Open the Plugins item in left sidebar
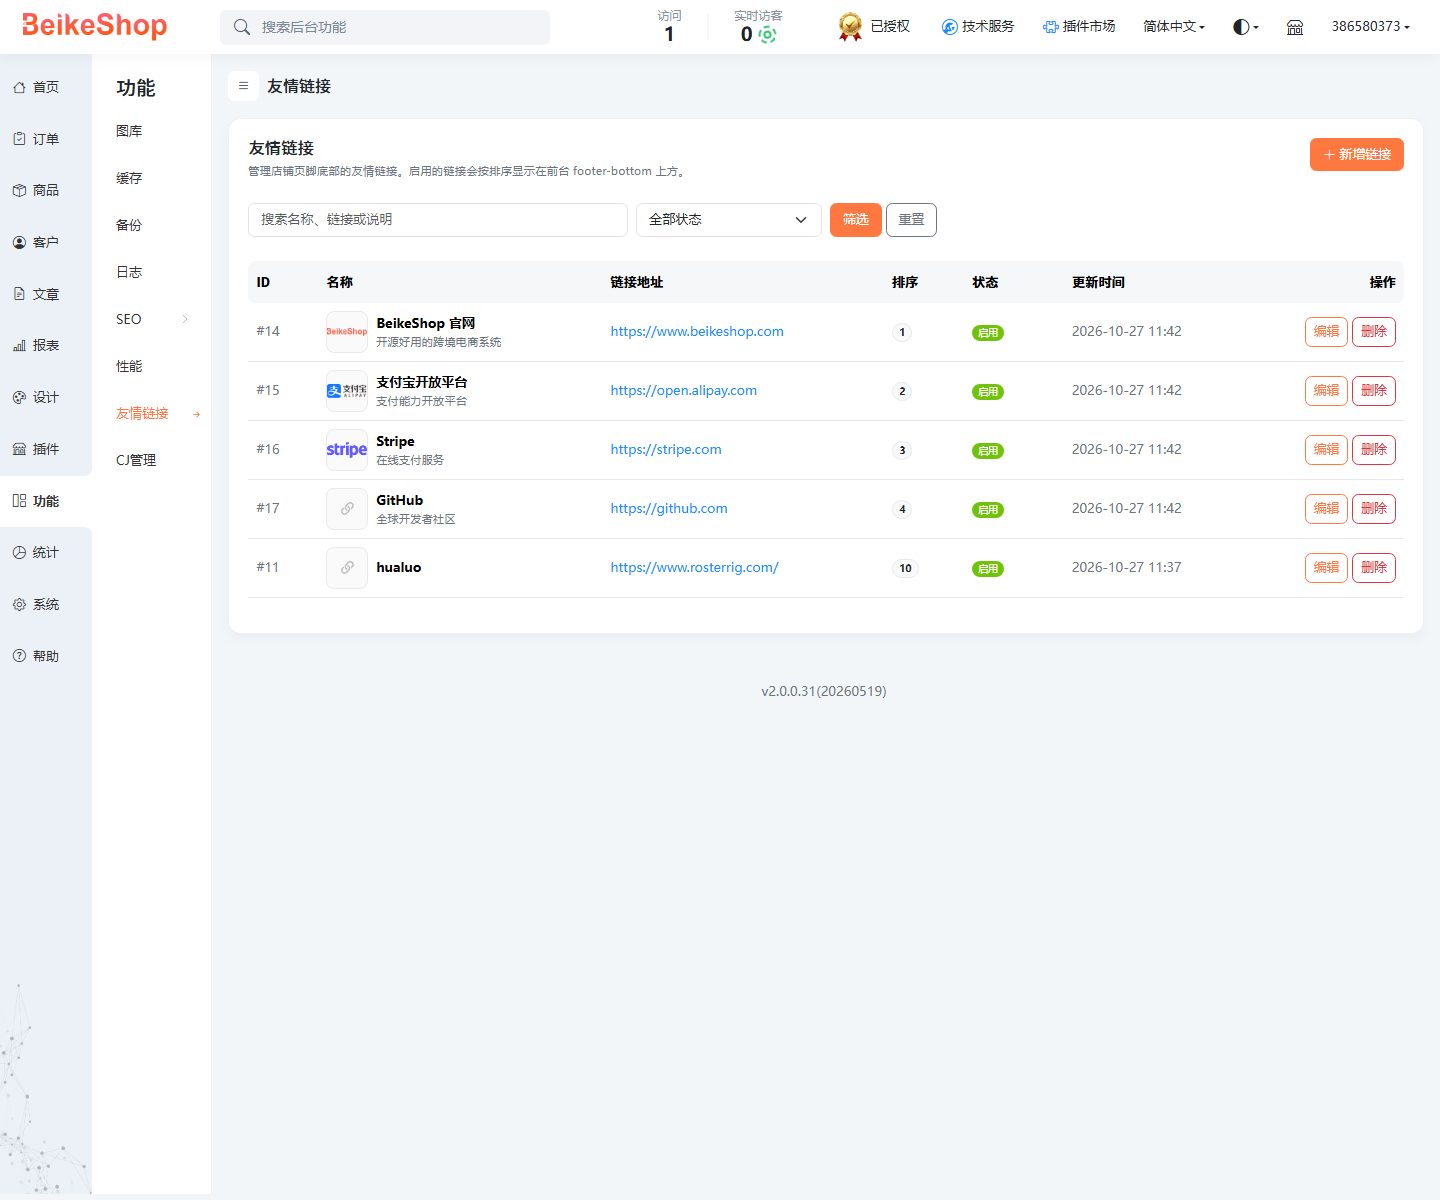This screenshot has height=1200, width=1440. (x=36, y=449)
